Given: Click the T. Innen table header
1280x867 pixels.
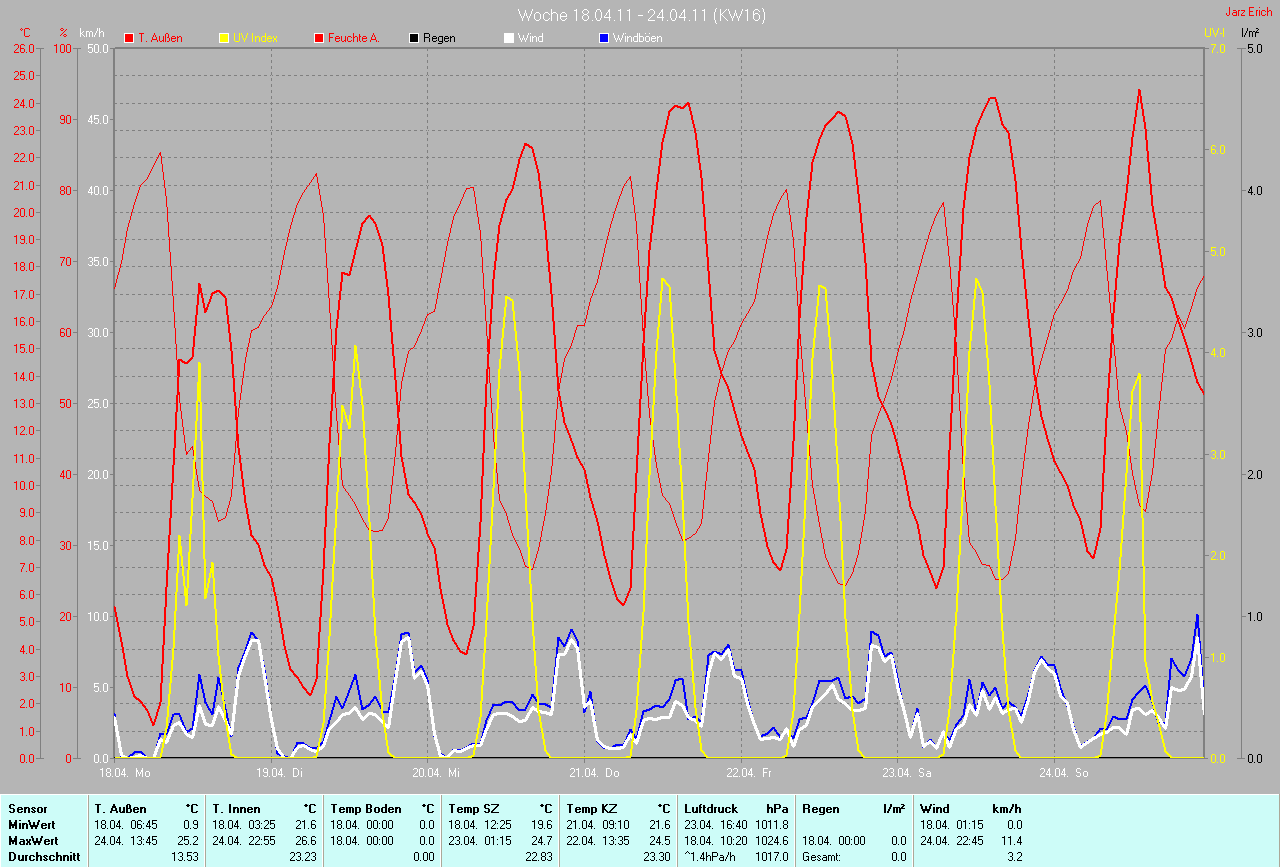Looking at the screenshot, I should [236, 809].
